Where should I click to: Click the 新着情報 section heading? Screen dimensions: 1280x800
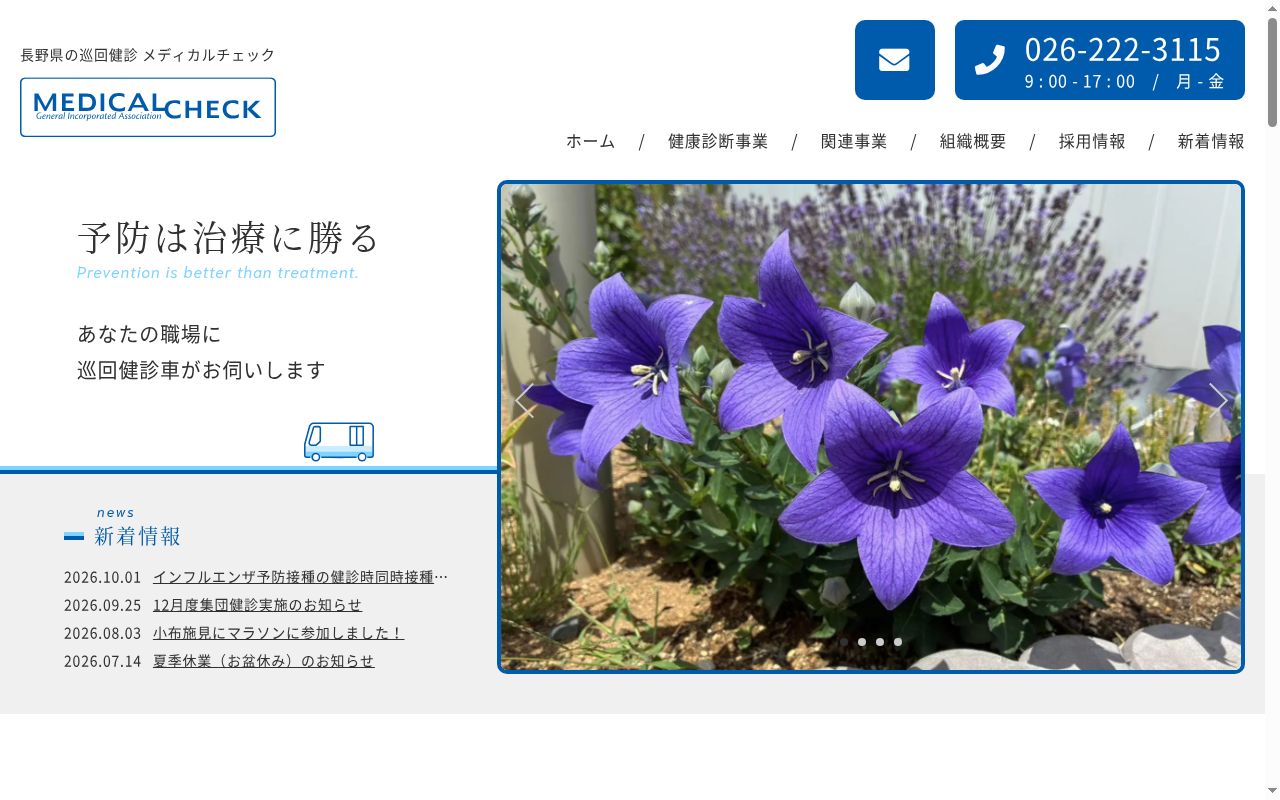pos(138,536)
